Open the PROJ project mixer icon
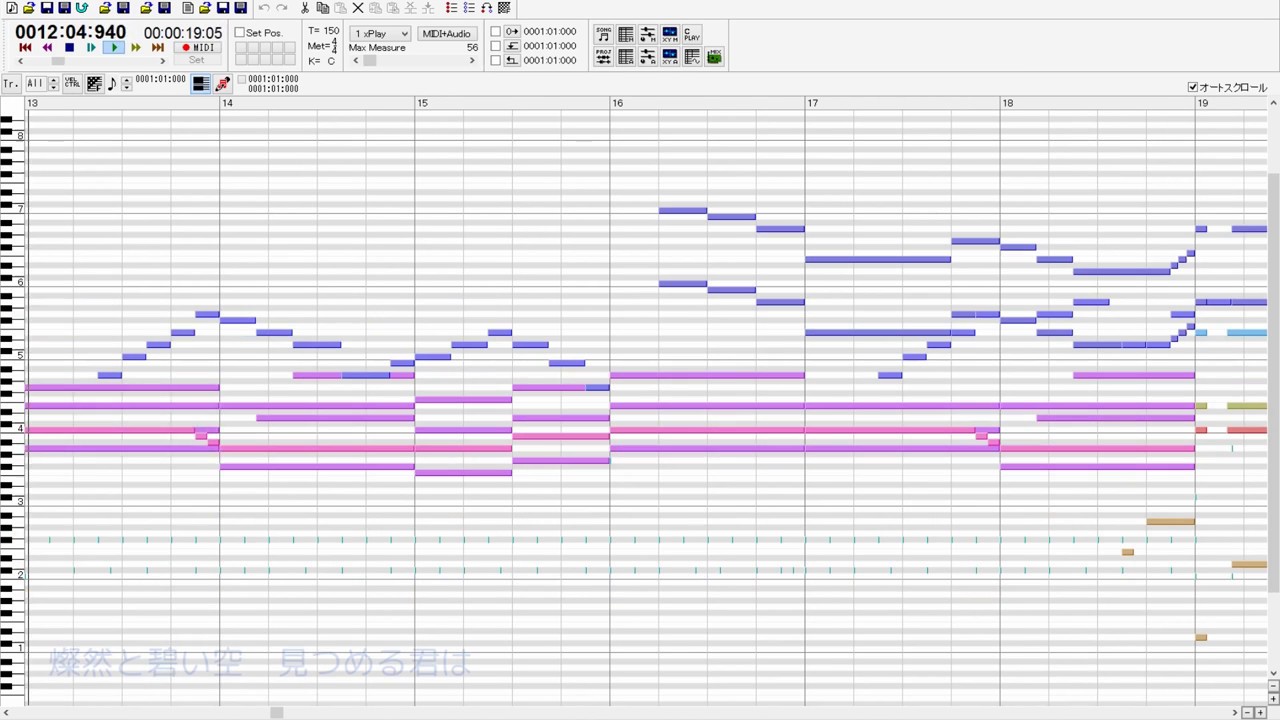This screenshot has height=720, width=1280. pos(604,57)
